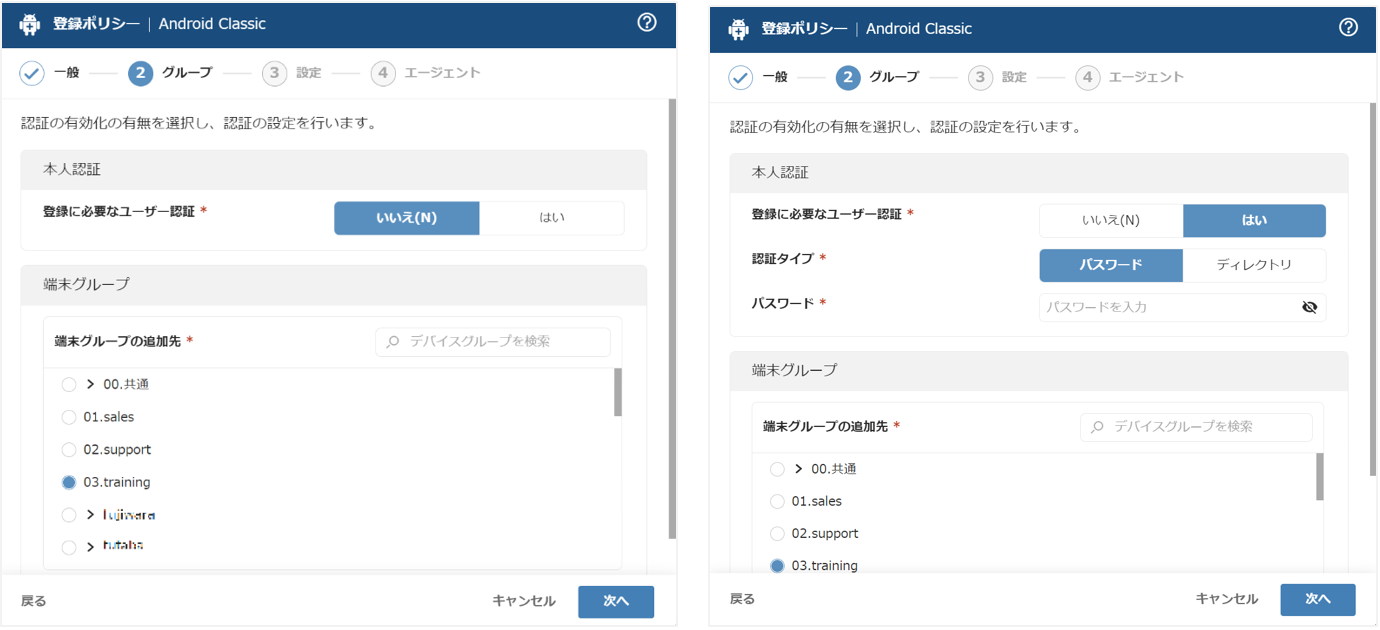Screen dimensions: 1380x630
Task: Focus device group search field in right dialog
Action: tap(1197, 427)
